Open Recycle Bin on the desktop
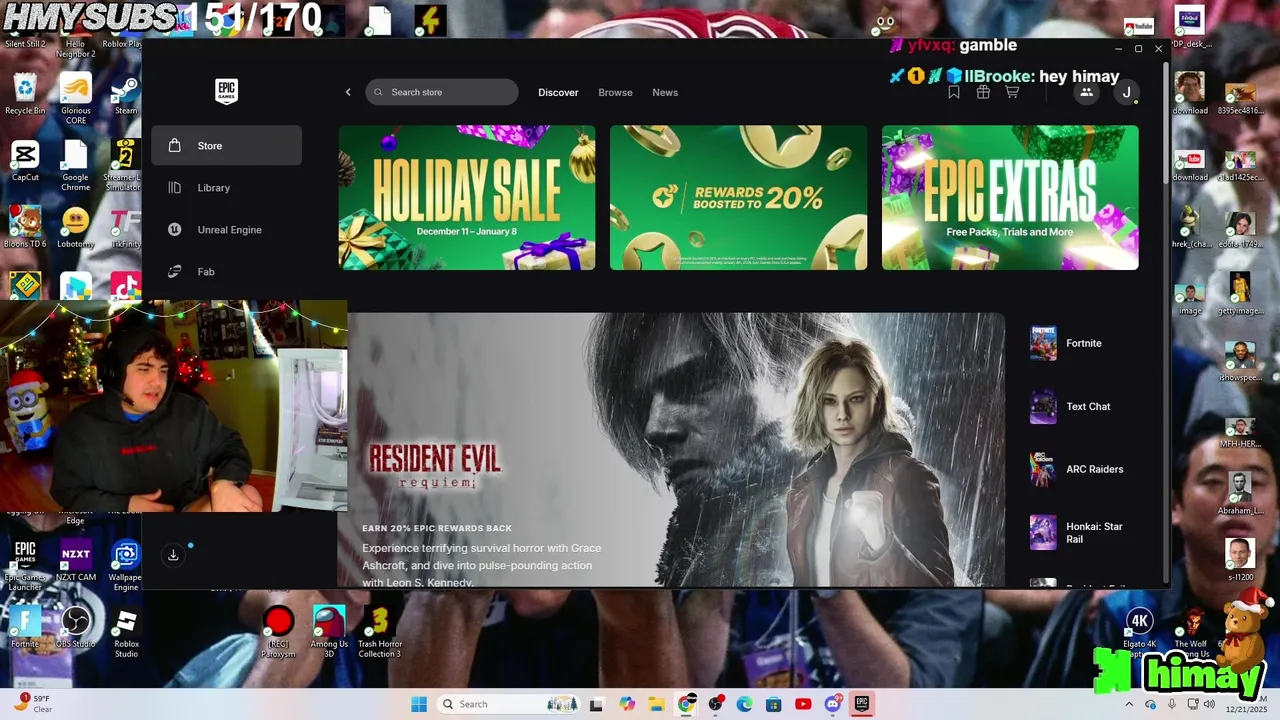Screen dimensions: 1280x720 25,94
